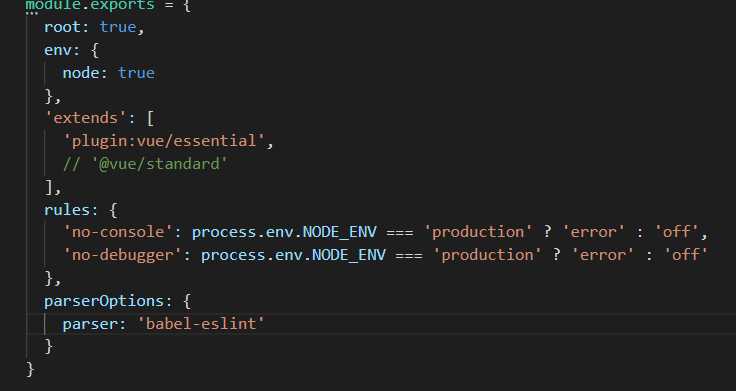
Task: Click the 'extends' string key
Action: pos(85,118)
